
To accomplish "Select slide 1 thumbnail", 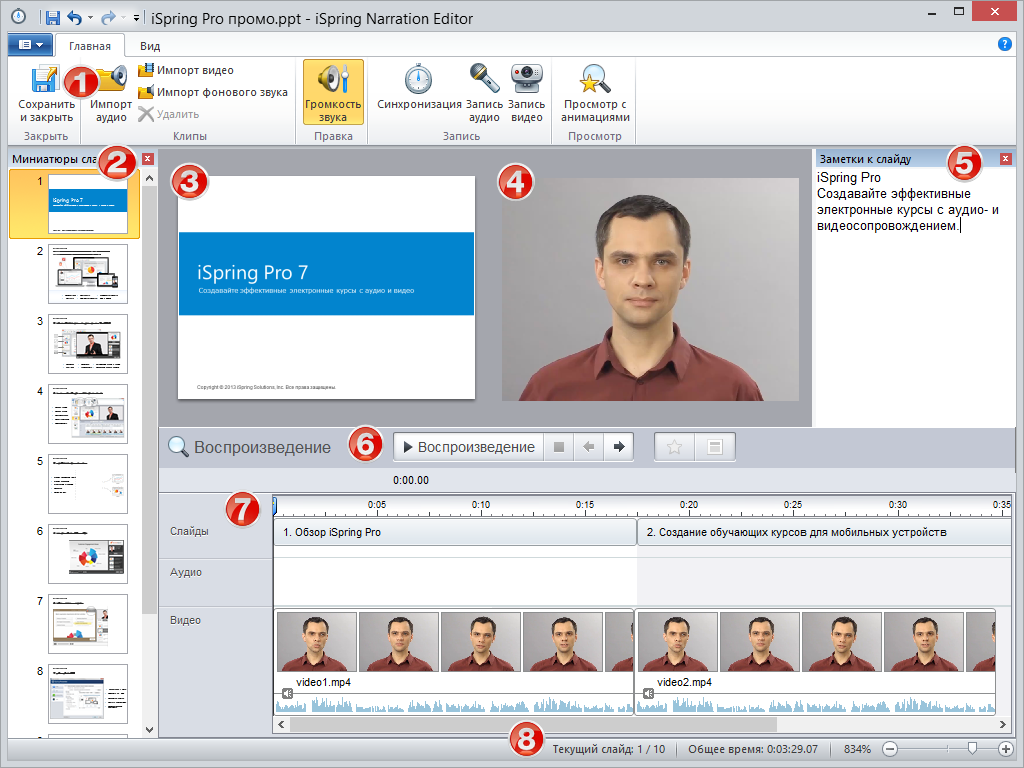I will pos(88,204).
